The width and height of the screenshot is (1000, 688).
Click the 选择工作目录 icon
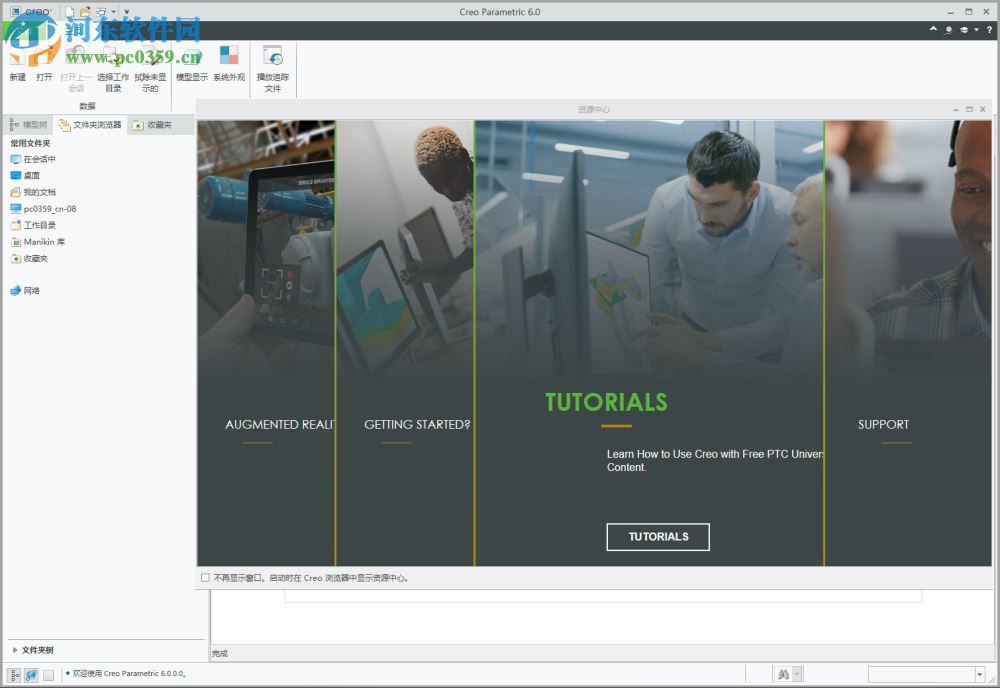[112, 60]
